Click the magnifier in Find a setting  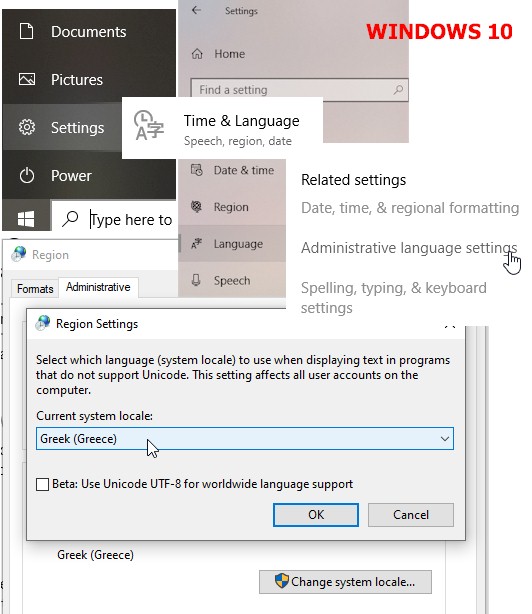click(x=398, y=90)
